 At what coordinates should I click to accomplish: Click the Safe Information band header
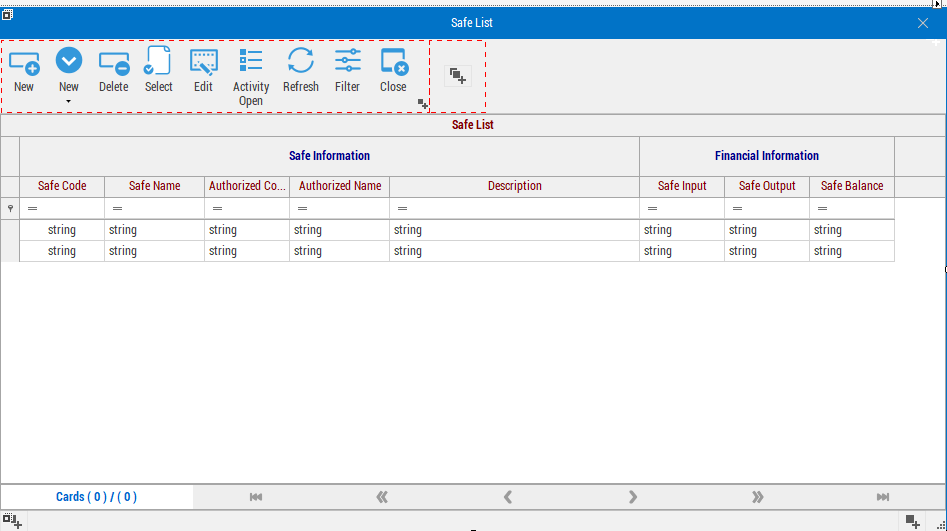point(329,156)
